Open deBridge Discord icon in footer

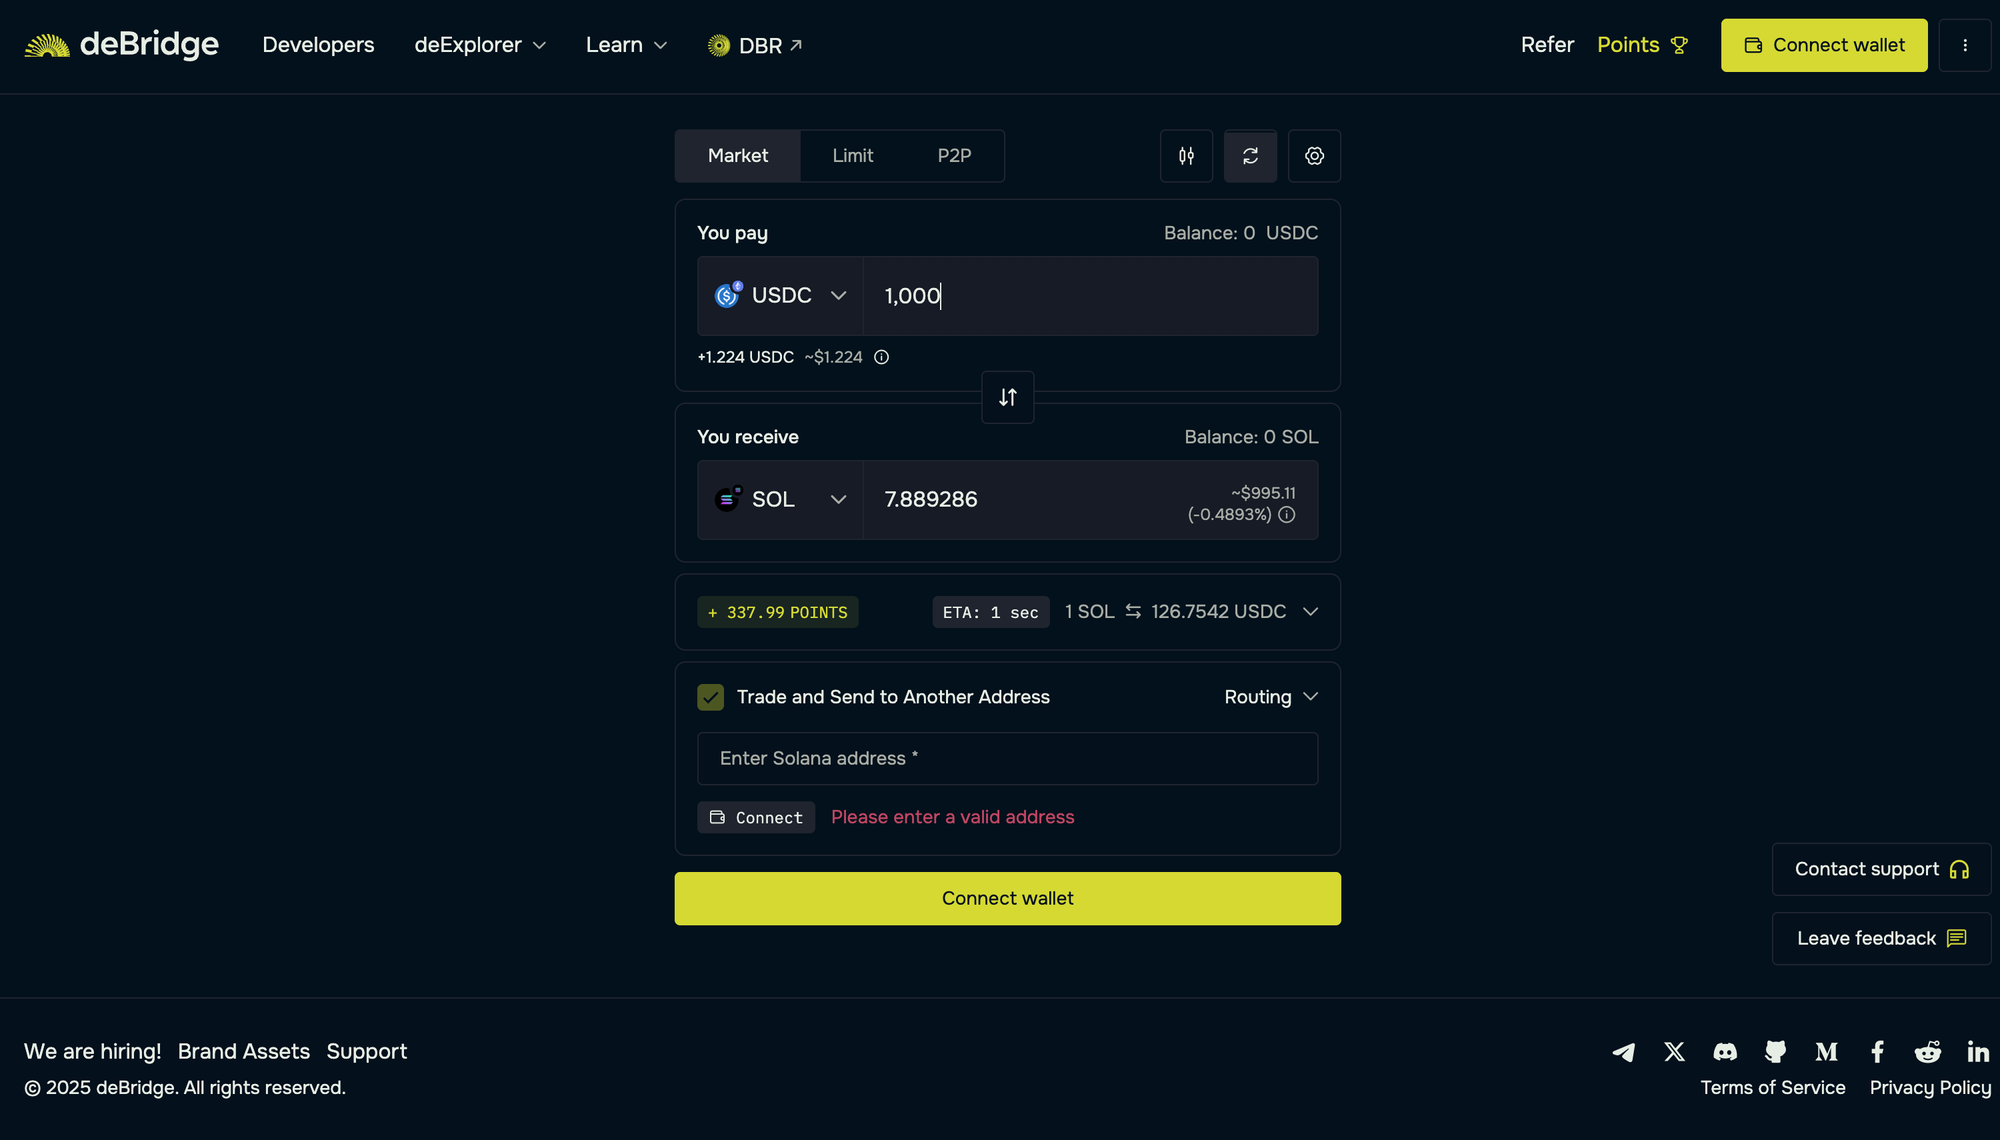1725,1051
